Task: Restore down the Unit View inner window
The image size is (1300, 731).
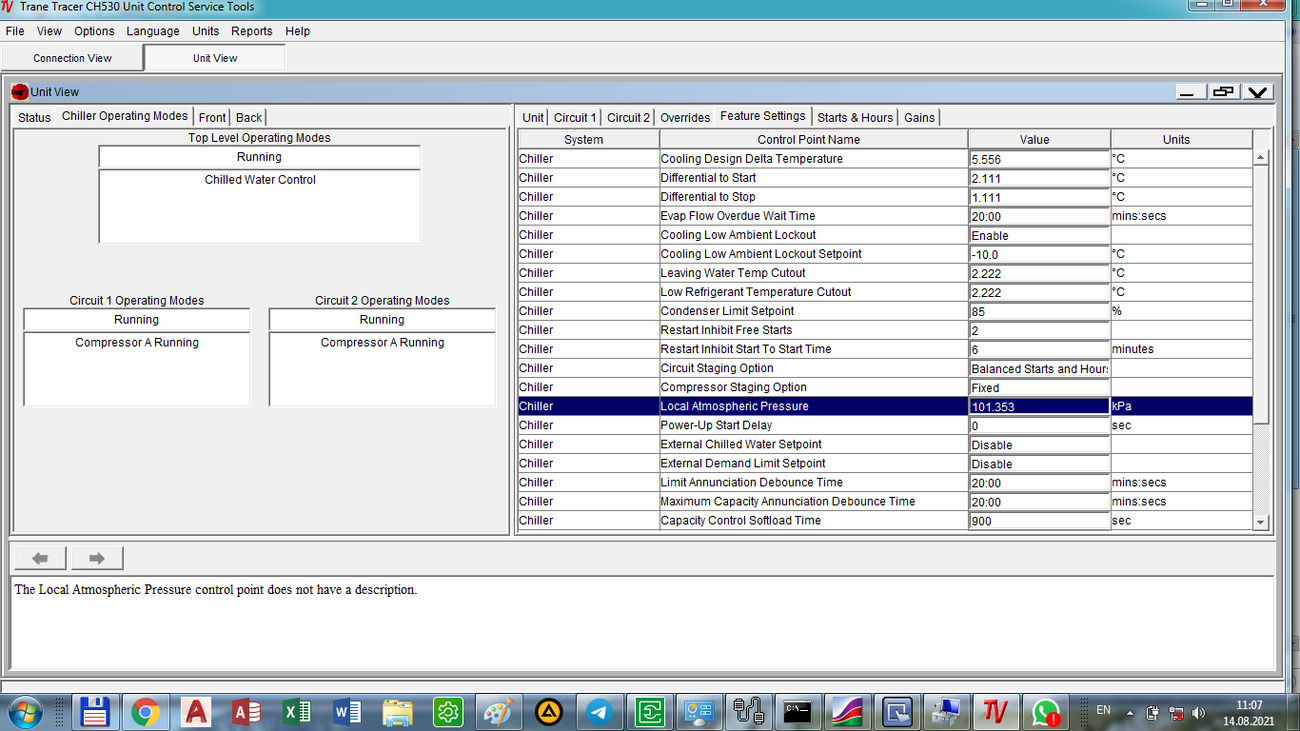Action: click(x=1223, y=92)
